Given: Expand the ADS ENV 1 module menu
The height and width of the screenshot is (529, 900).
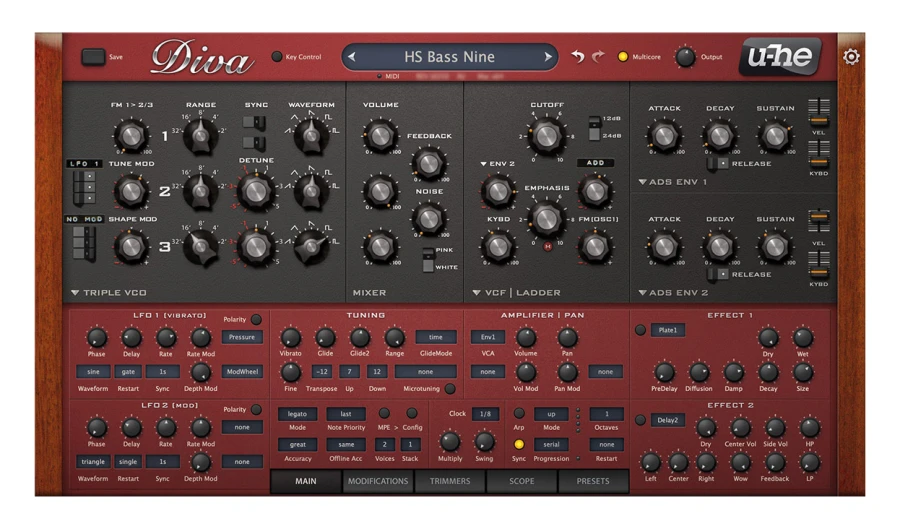Looking at the screenshot, I should [x=673, y=182].
